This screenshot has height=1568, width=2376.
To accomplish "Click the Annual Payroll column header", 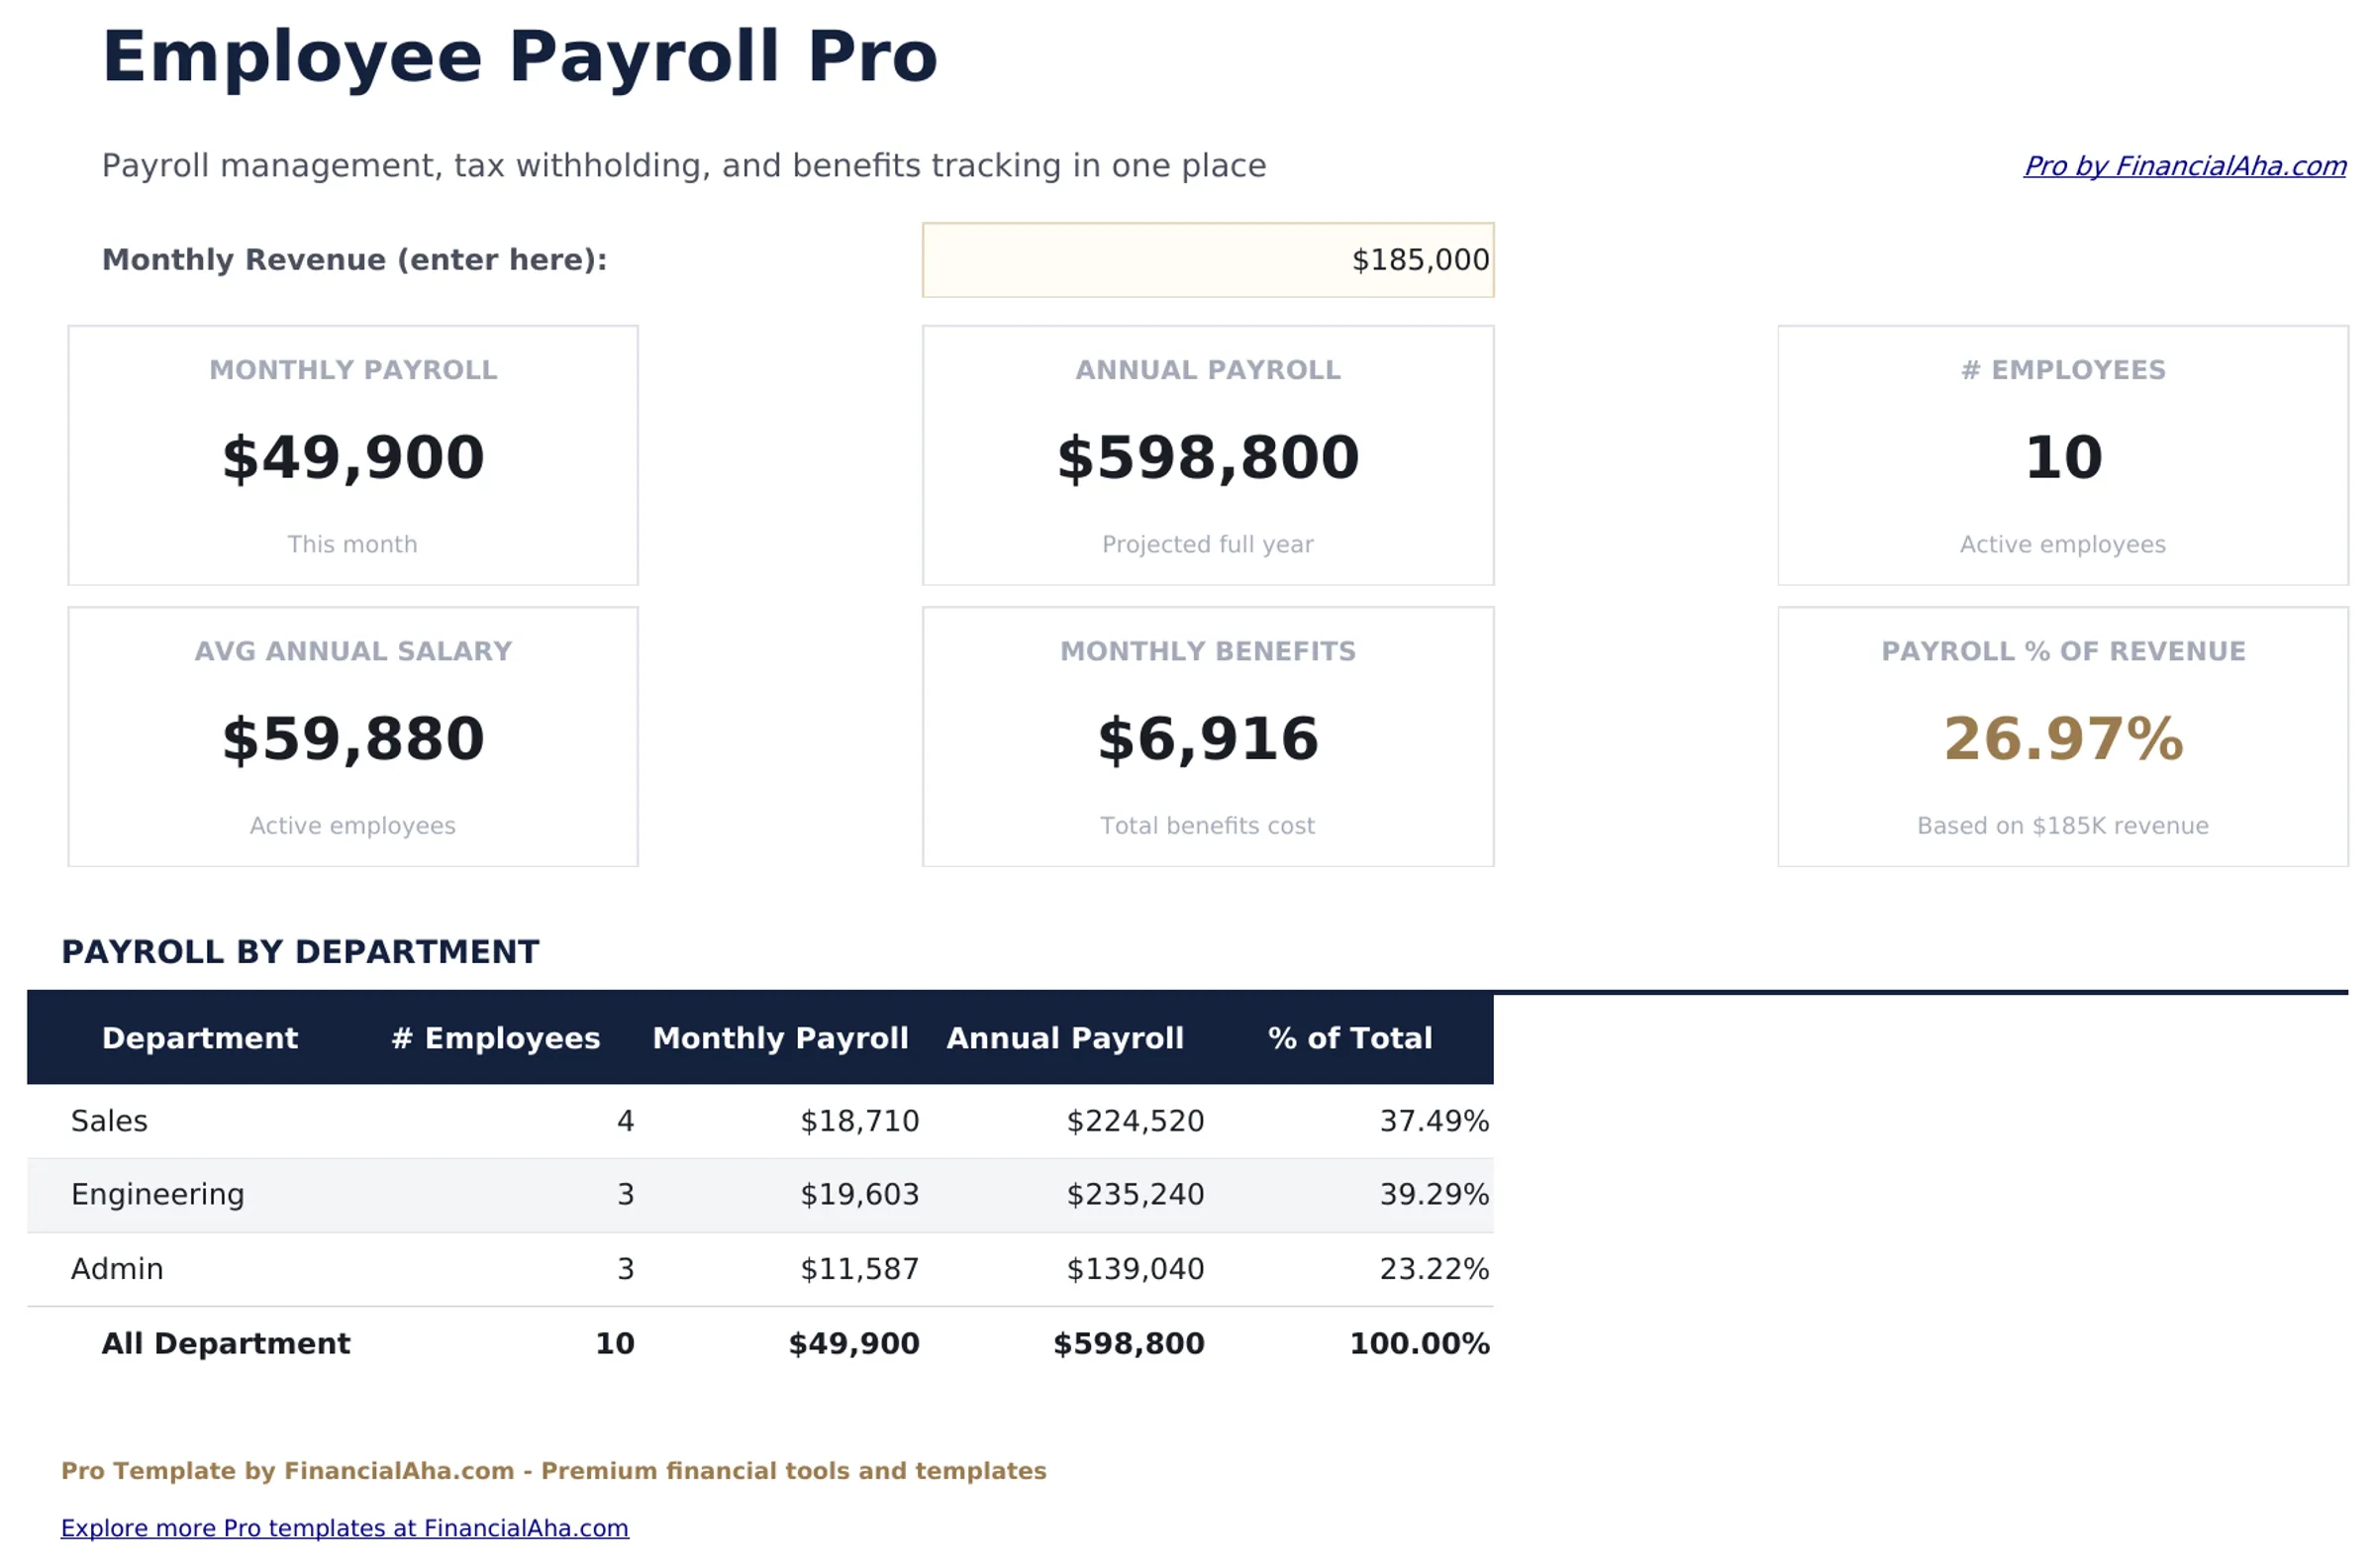I will pyautogui.click(x=1065, y=1038).
